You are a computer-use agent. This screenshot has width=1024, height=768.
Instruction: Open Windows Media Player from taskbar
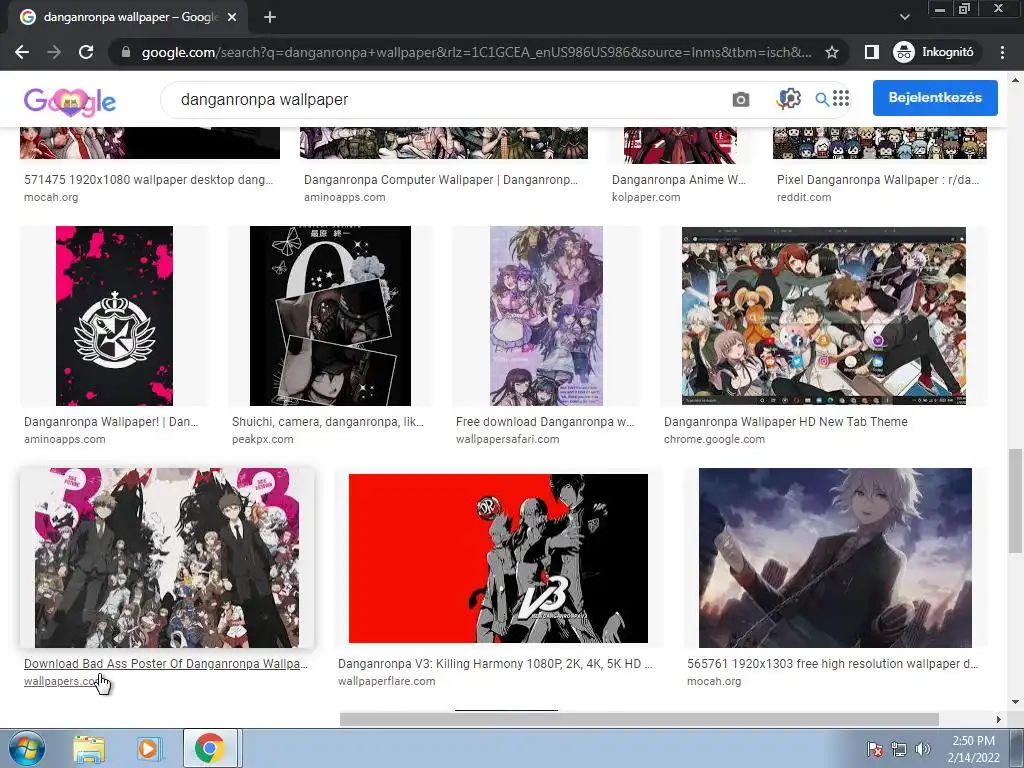[x=148, y=749]
